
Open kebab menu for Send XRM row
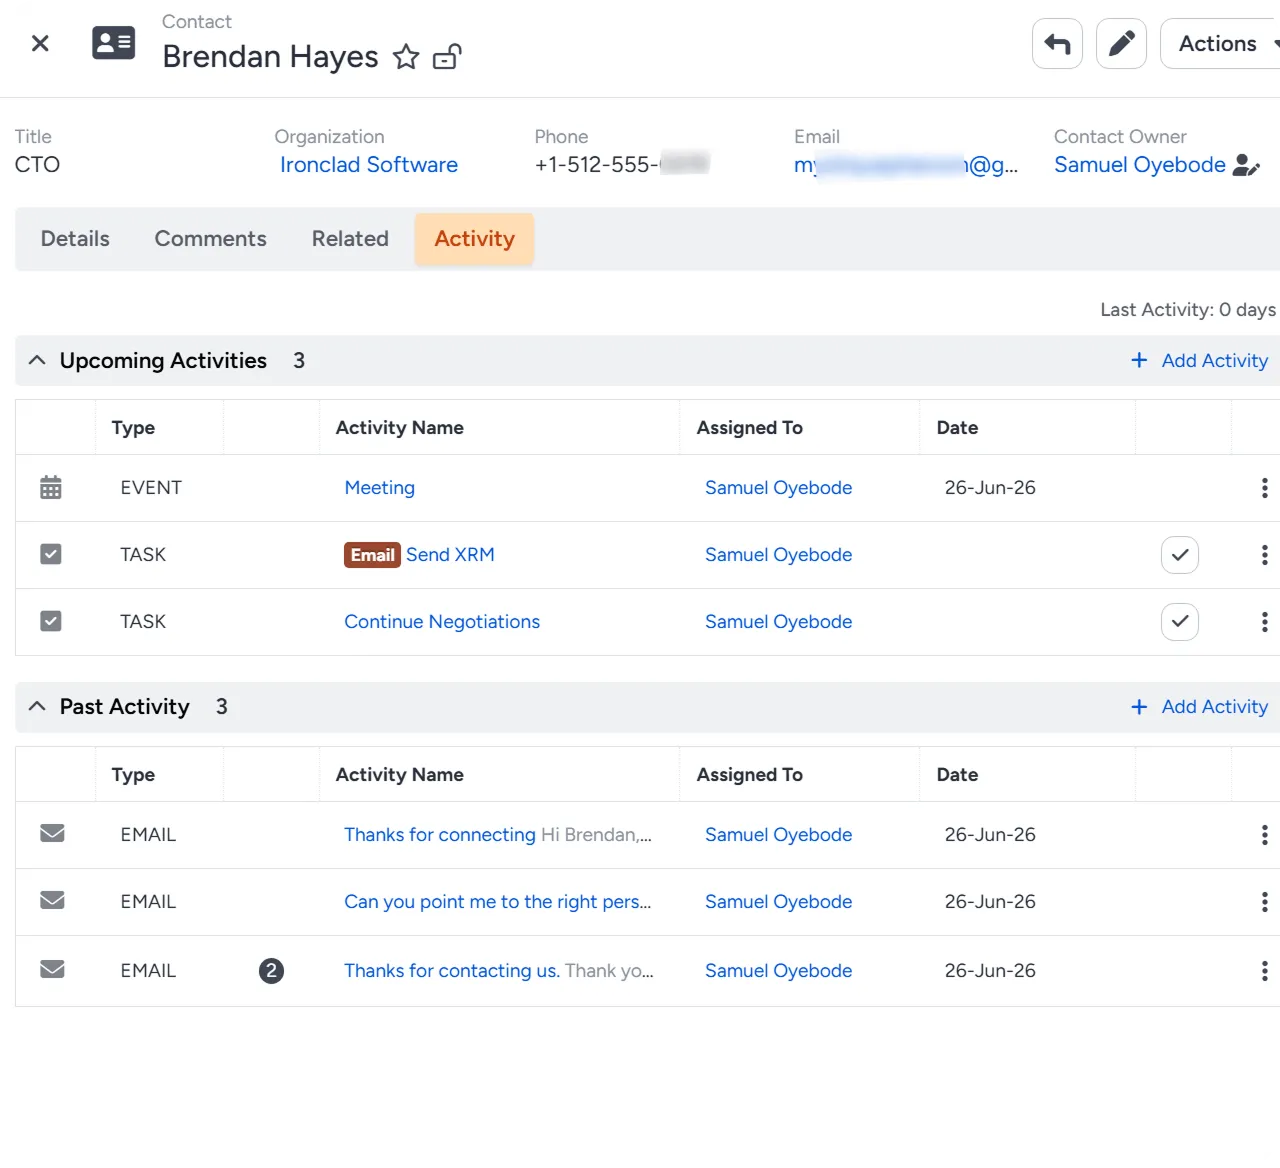1264,555
